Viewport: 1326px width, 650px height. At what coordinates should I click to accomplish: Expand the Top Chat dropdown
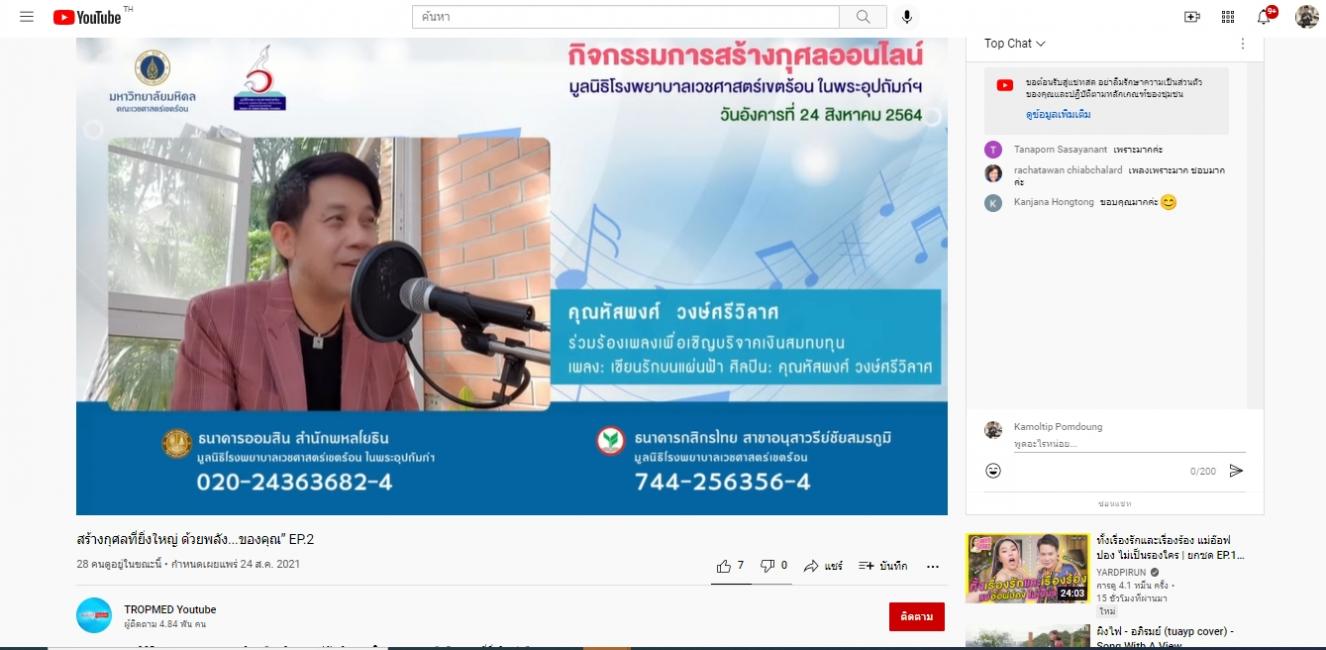tap(1015, 43)
